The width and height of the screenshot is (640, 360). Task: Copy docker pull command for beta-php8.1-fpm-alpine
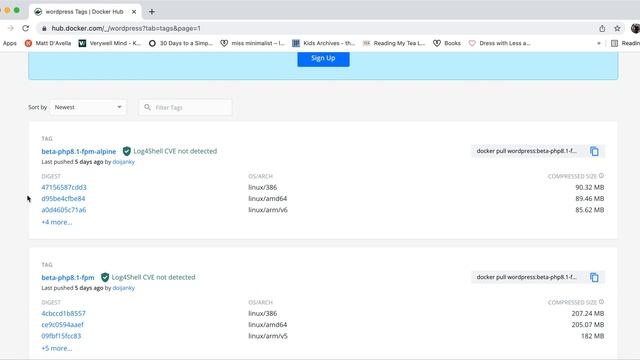[594, 151]
